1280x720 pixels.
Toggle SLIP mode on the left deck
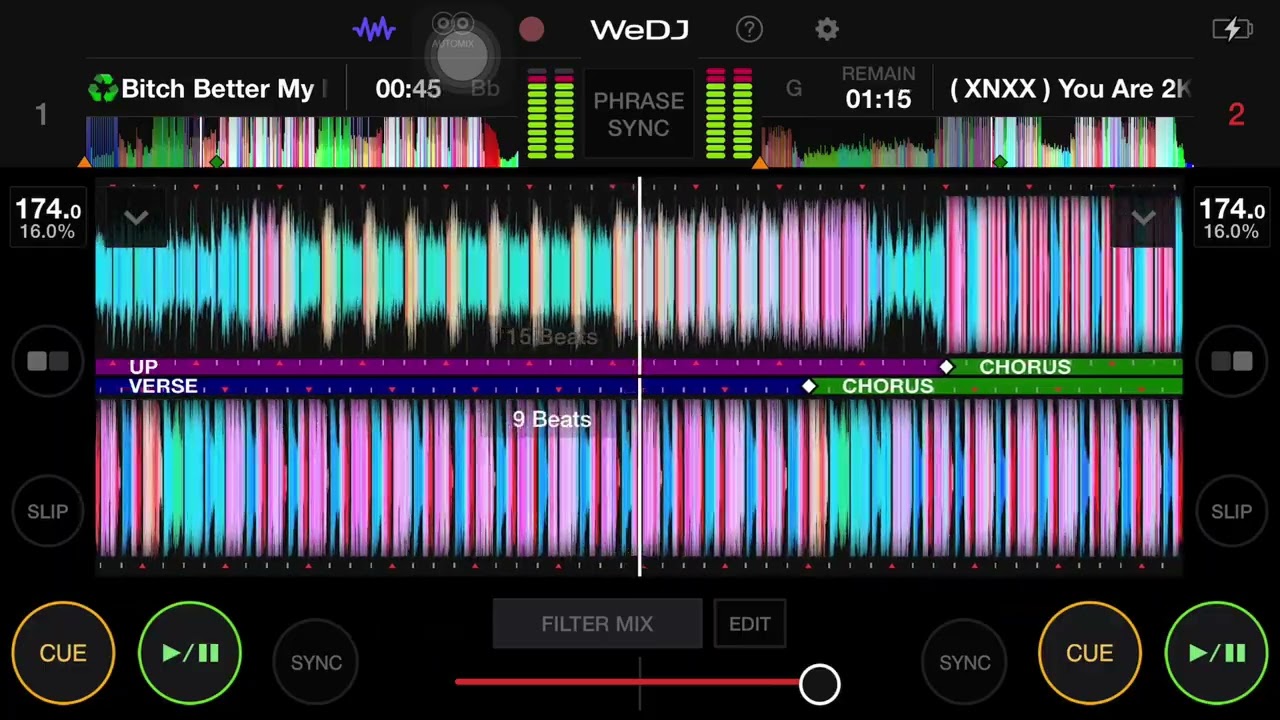[x=48, y=511]
